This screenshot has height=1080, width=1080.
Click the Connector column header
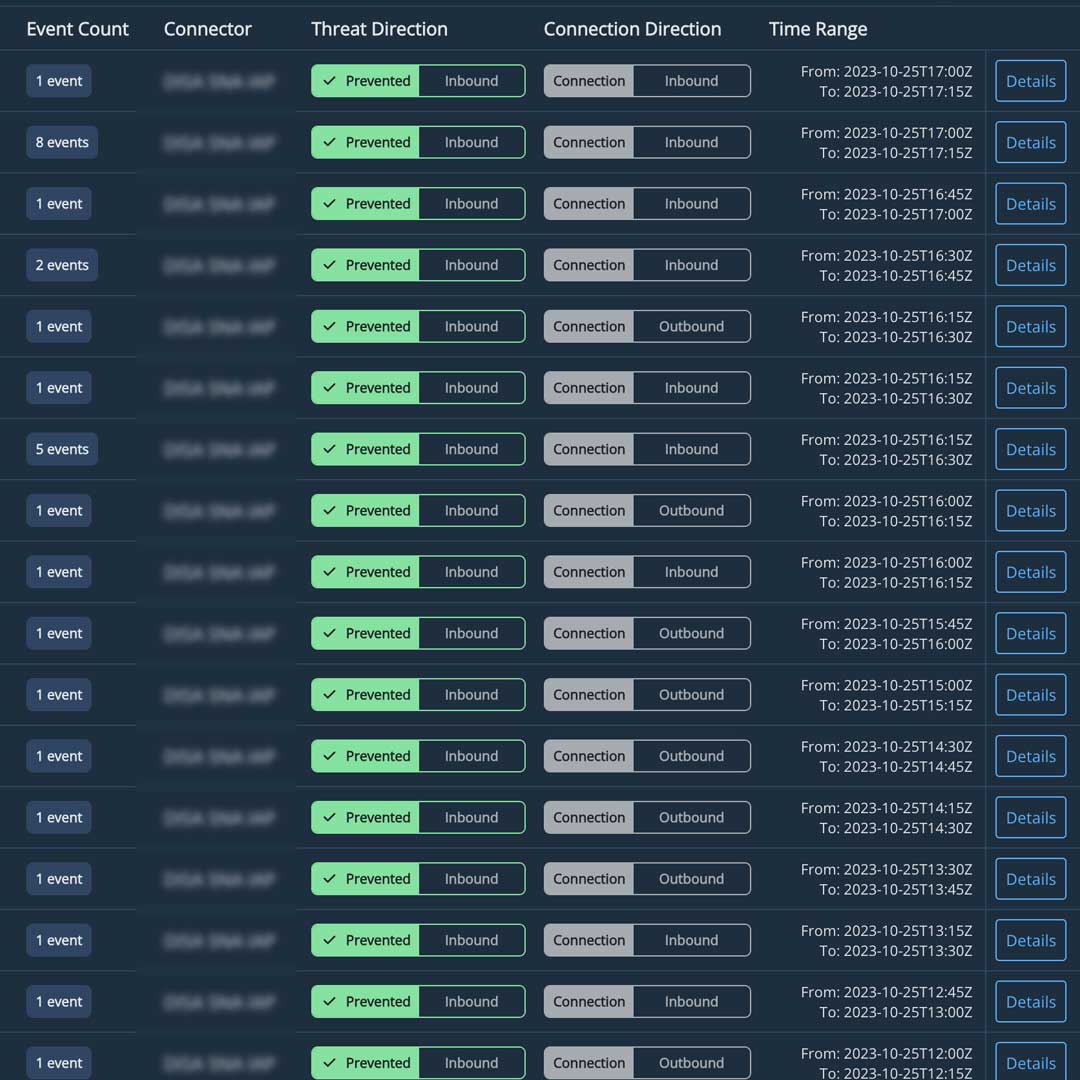pyautogui.click(x=207, y=29)
